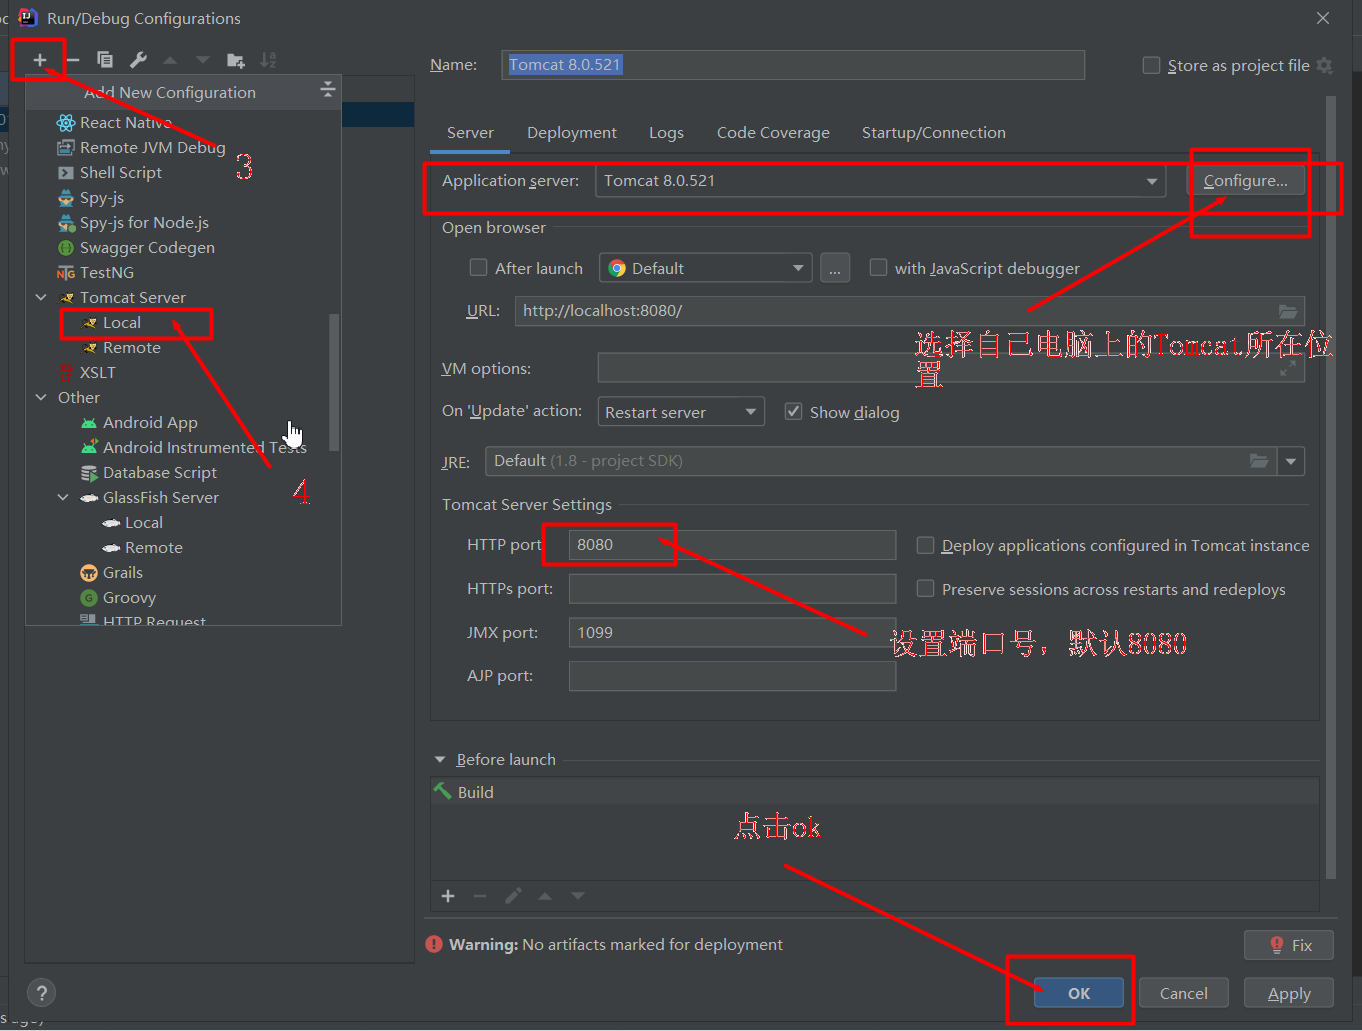Click Cancel button
This screenshot has width=1362, height=1031.
coord(1183,993)
